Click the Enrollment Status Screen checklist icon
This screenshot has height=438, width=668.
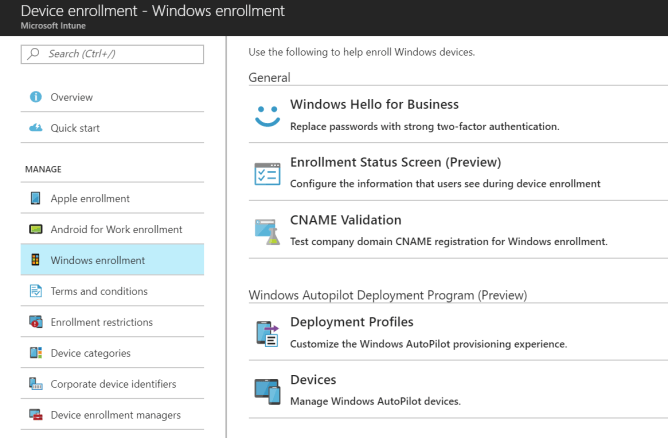click(x=267, y=173)
